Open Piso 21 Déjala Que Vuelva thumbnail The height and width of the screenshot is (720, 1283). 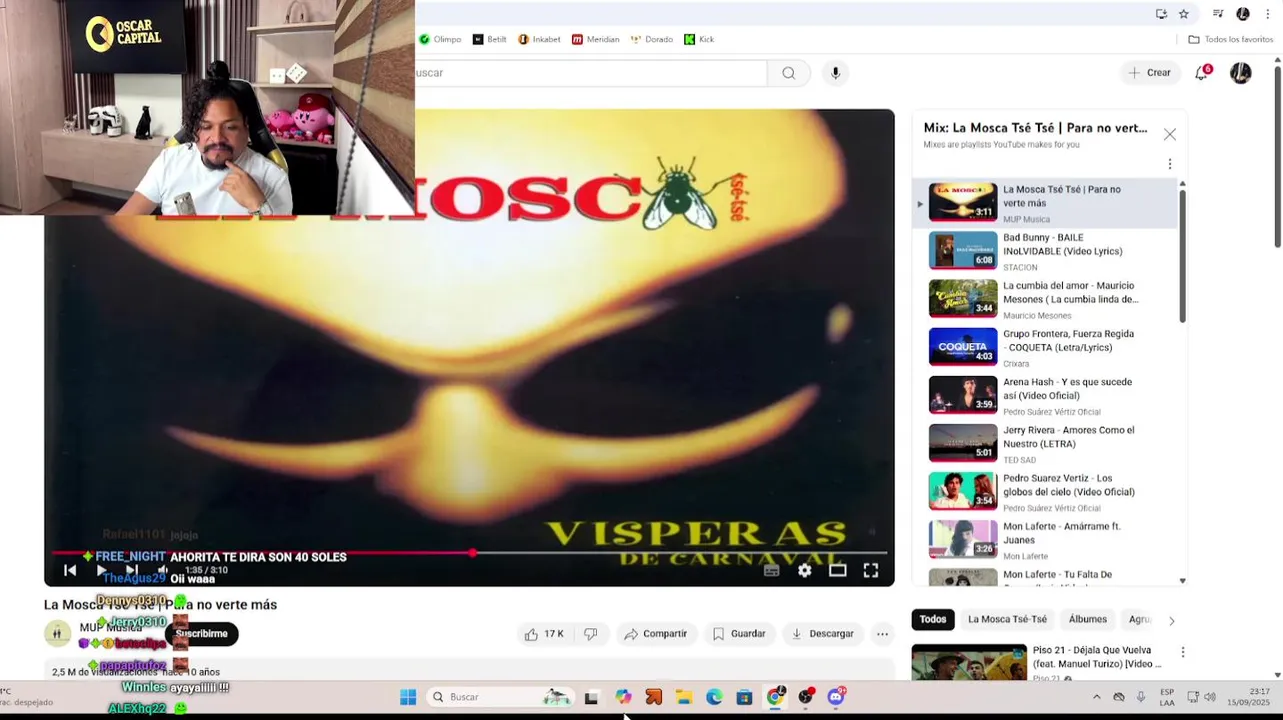pos(969,662)
